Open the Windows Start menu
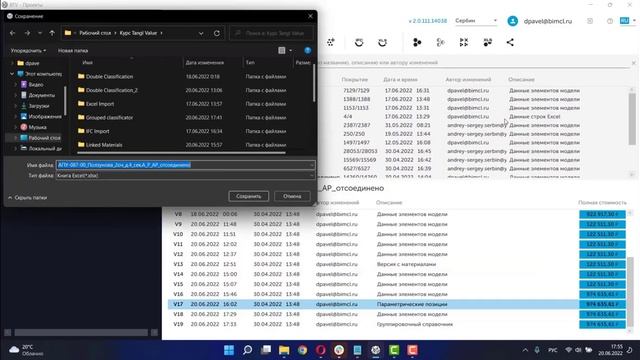This screenshot has width=640, height=360. tap(229, 350)
